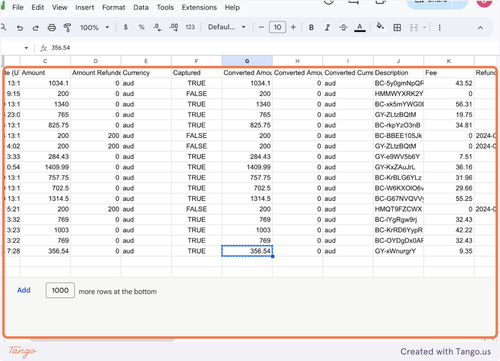500x361 pixels.
Task: Select Fee cell 56.31
Action: point(449,104)
